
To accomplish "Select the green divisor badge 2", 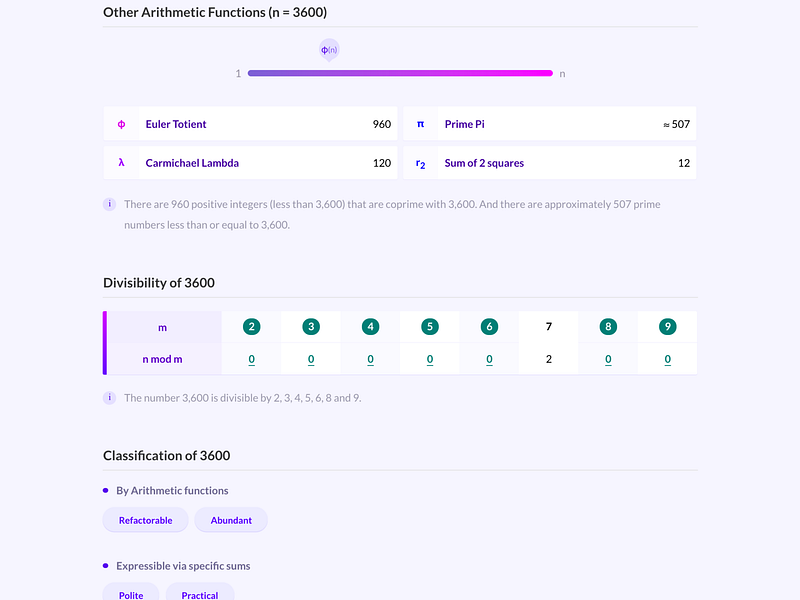I will (x=251, y=326).
